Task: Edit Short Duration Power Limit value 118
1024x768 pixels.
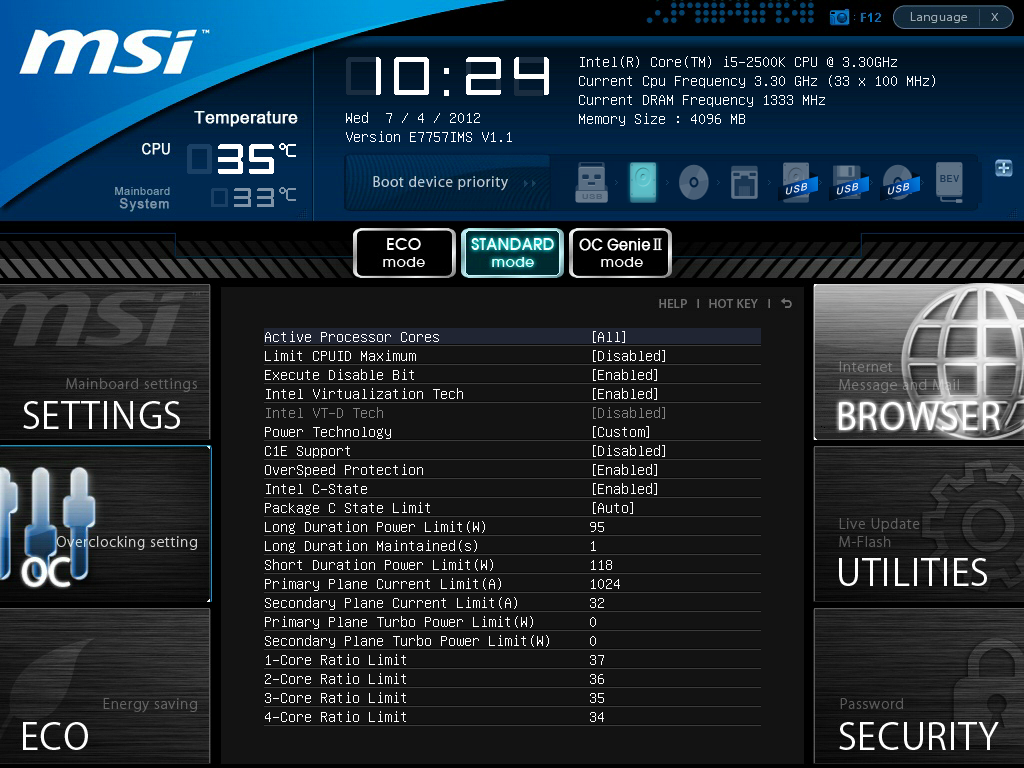Action: point(601,564)
